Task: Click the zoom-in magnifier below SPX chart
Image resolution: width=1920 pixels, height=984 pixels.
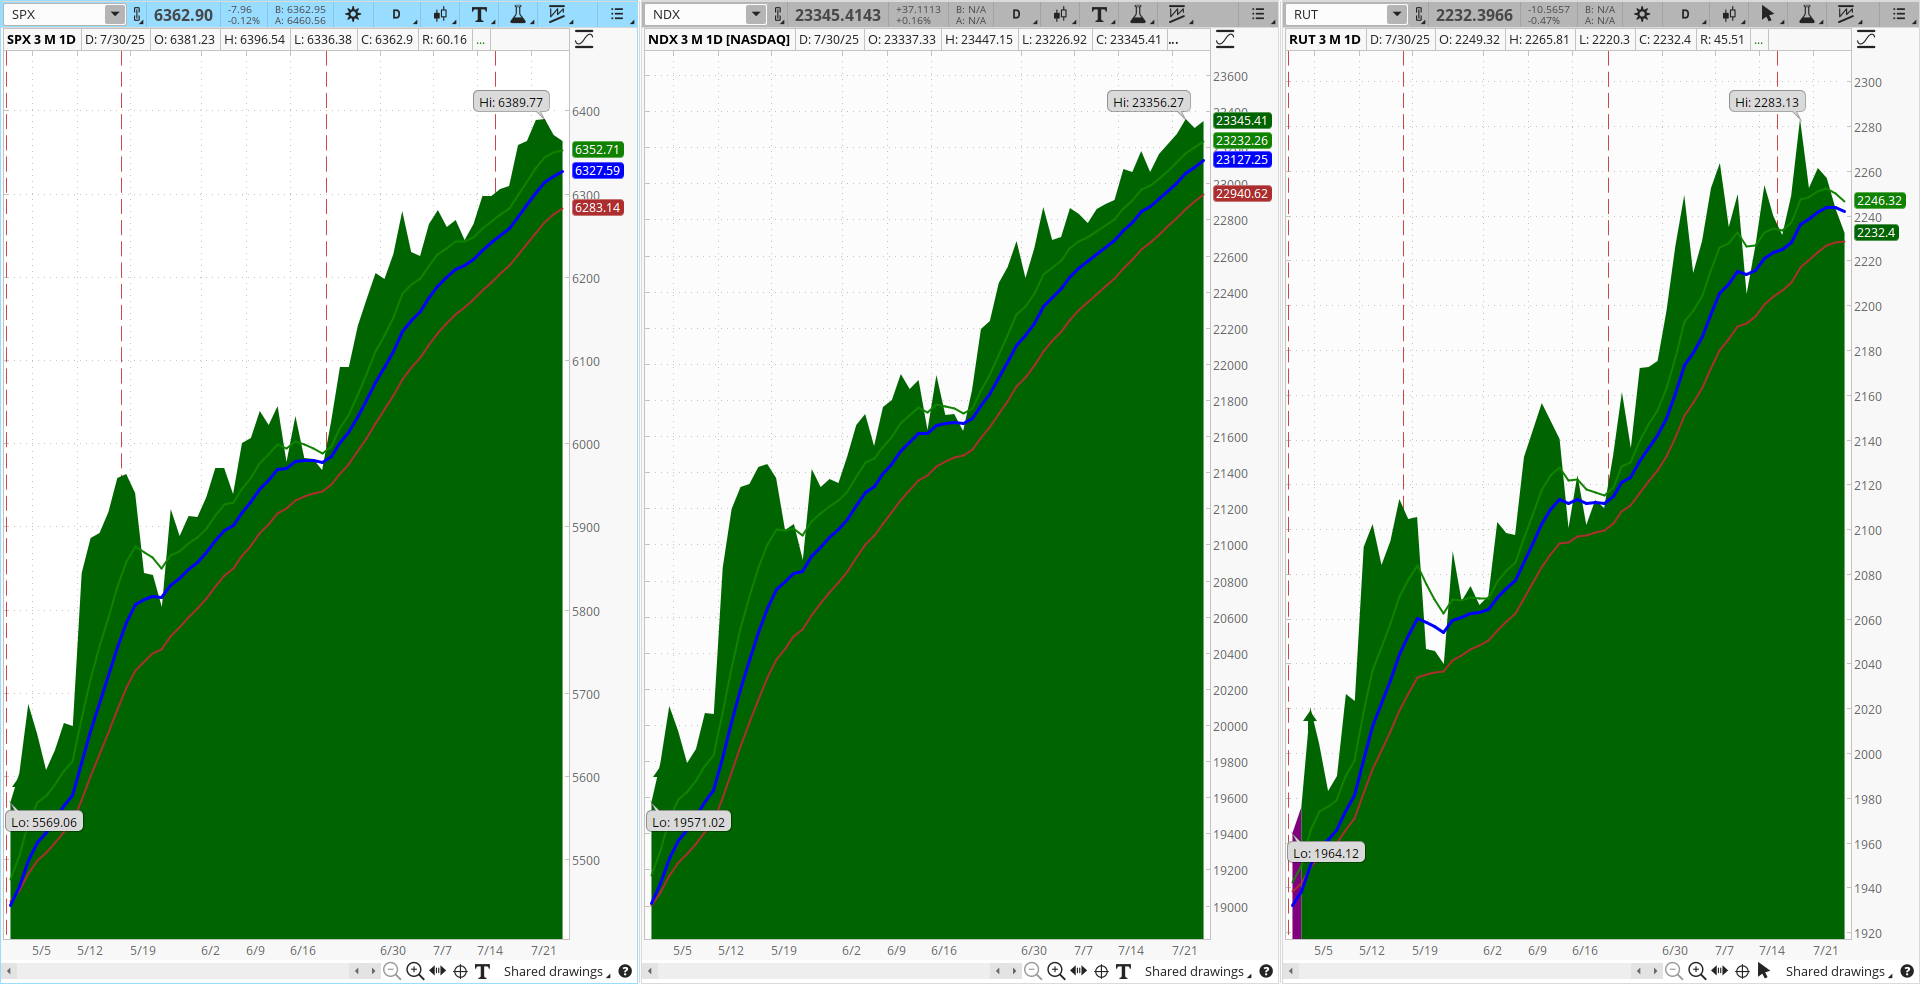Action: tap(415, 971)
